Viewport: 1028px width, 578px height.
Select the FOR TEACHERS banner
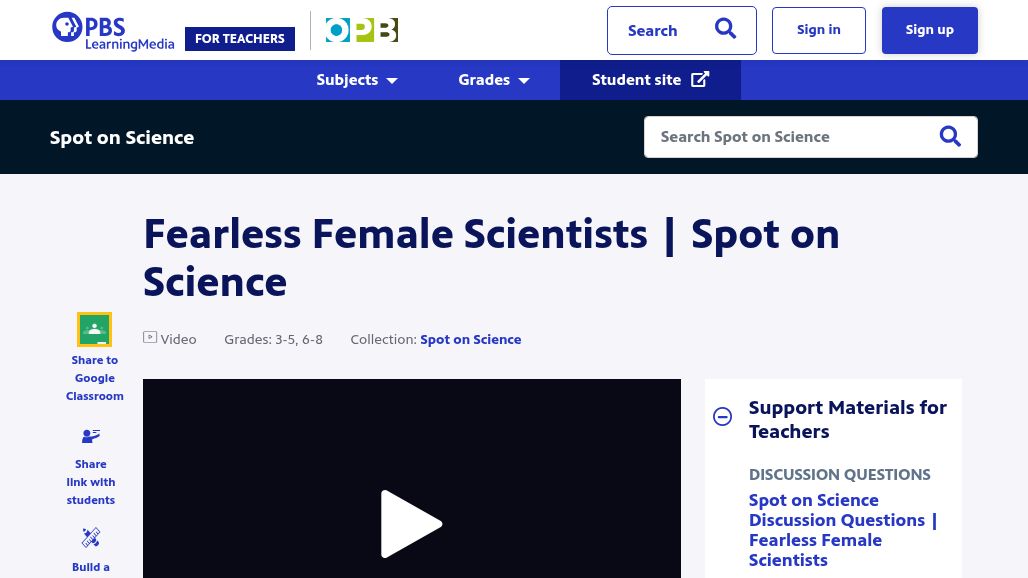click(x=240, y=38)
